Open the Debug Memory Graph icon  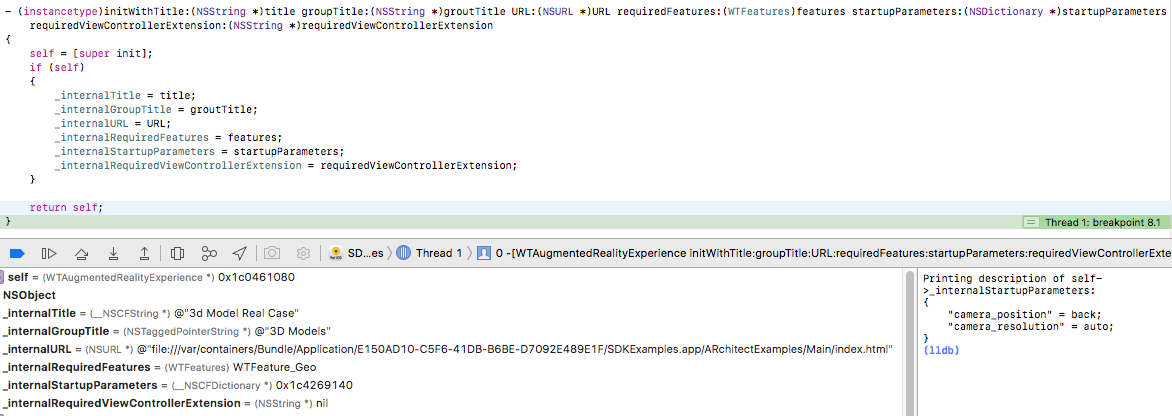[209, 253]
